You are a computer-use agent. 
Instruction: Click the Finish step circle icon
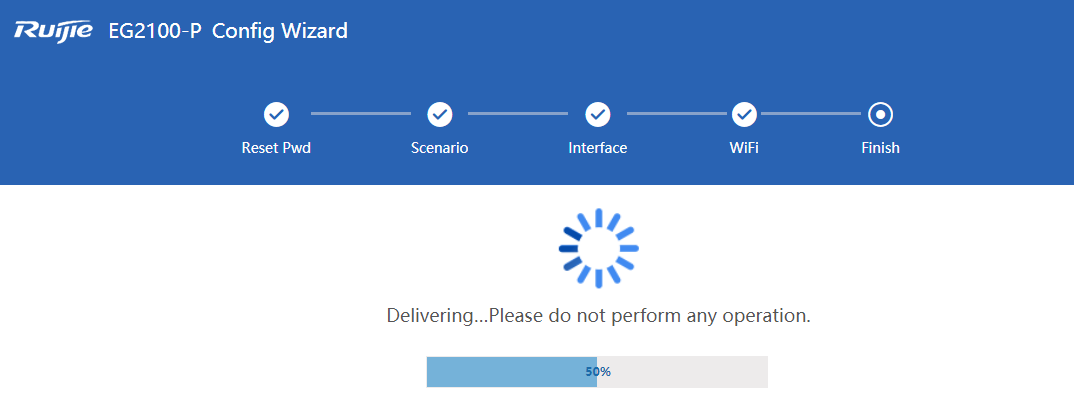pyautogui.click(x=881, y=115)
